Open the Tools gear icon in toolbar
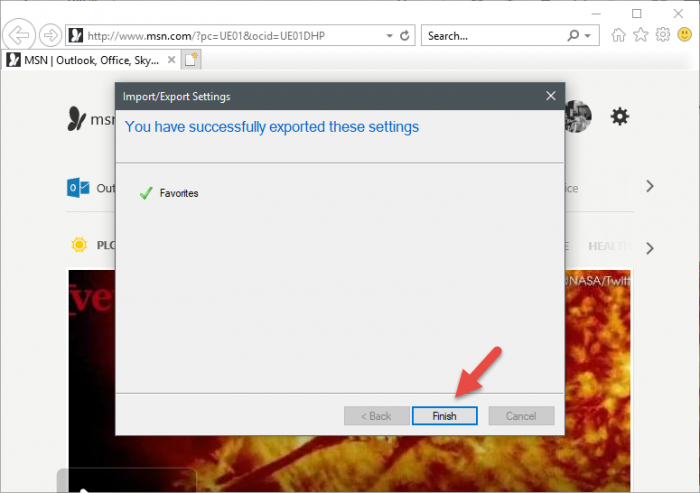The height and width of the screenshot is (493, 700). click(x=662, y=34)
